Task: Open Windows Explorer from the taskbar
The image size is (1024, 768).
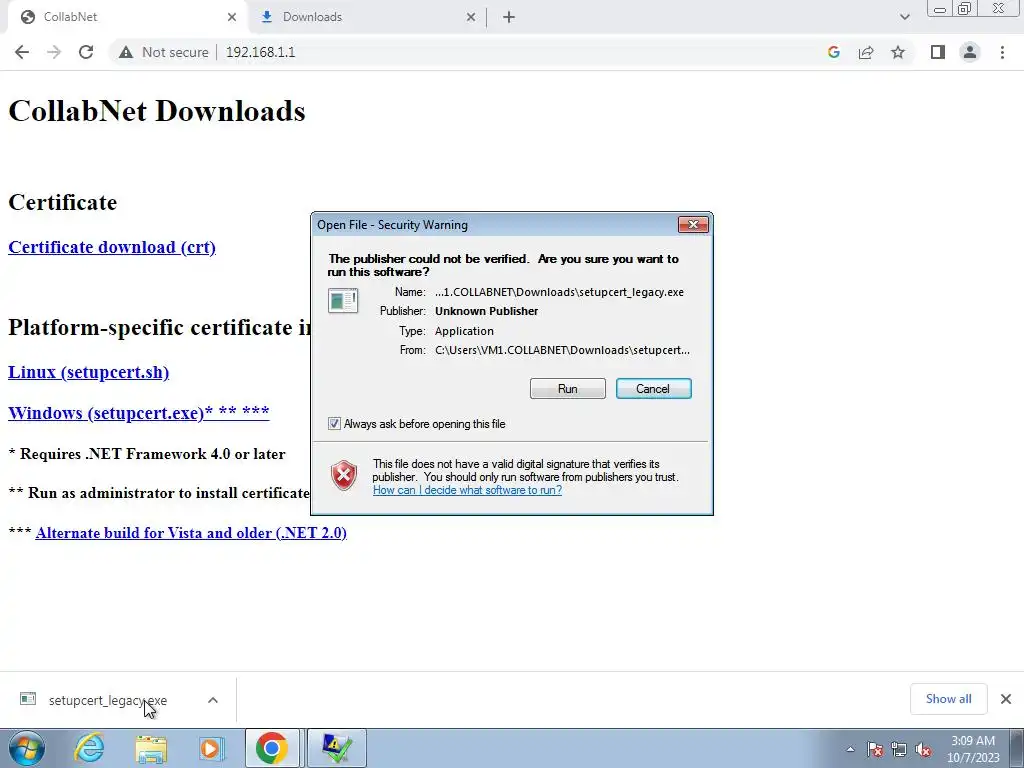Action: 150,748
